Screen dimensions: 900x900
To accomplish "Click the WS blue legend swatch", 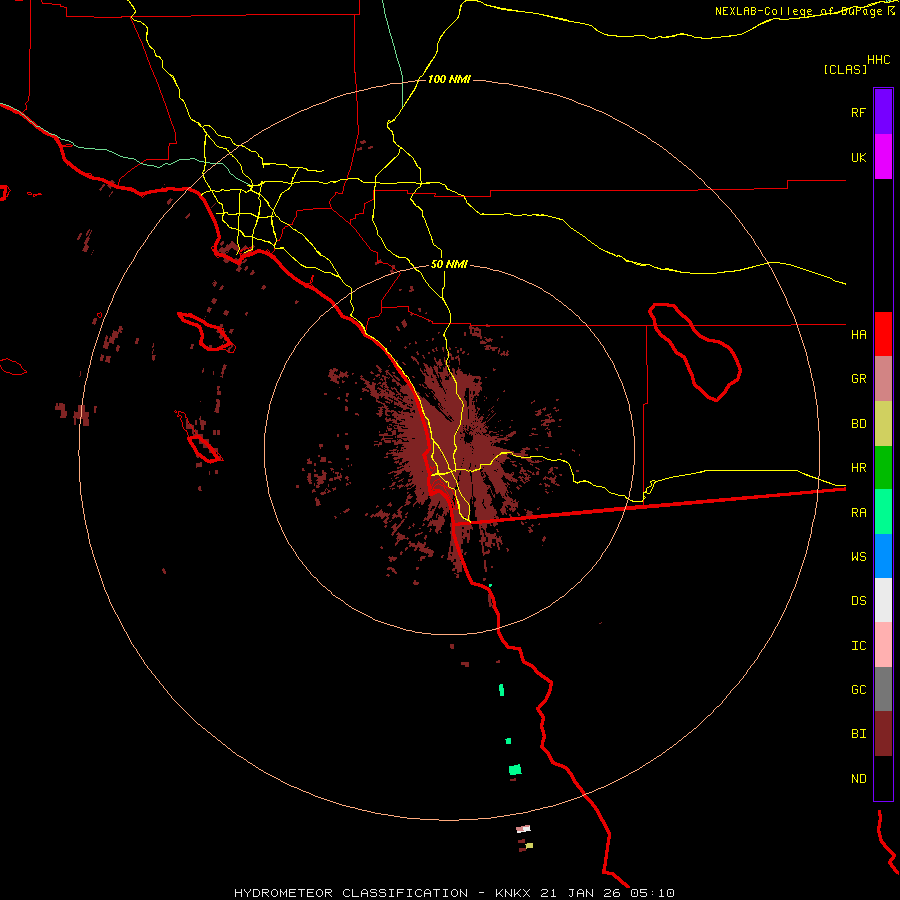I will [883, 556].
